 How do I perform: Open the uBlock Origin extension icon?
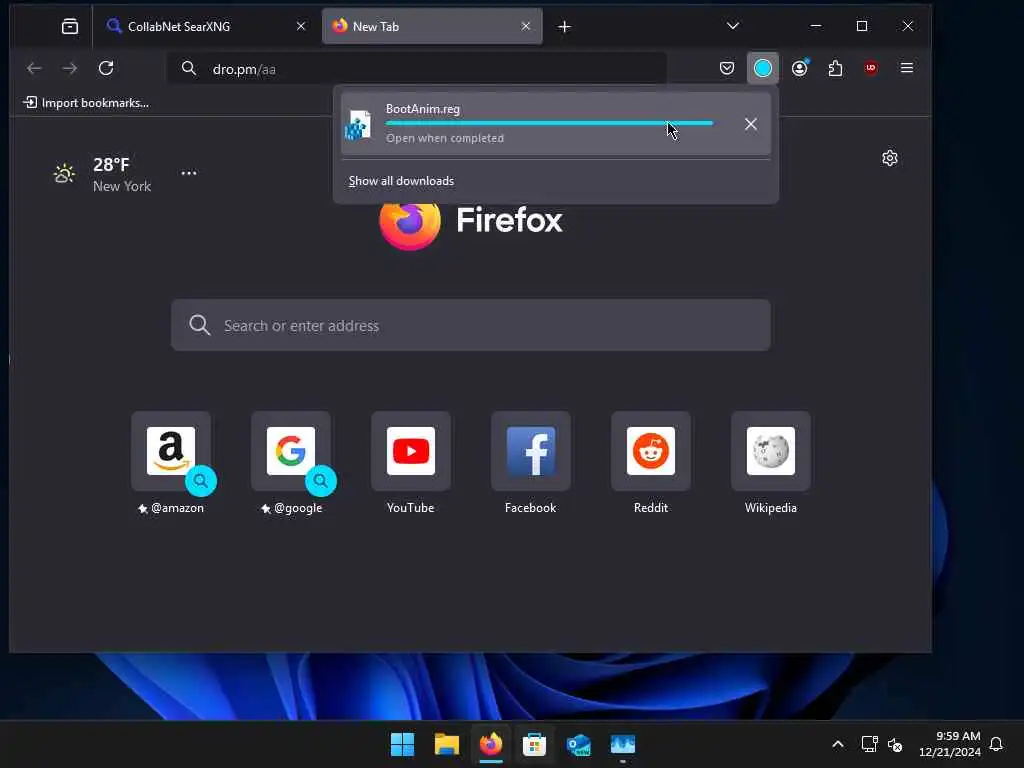click(x=871, y=68)
